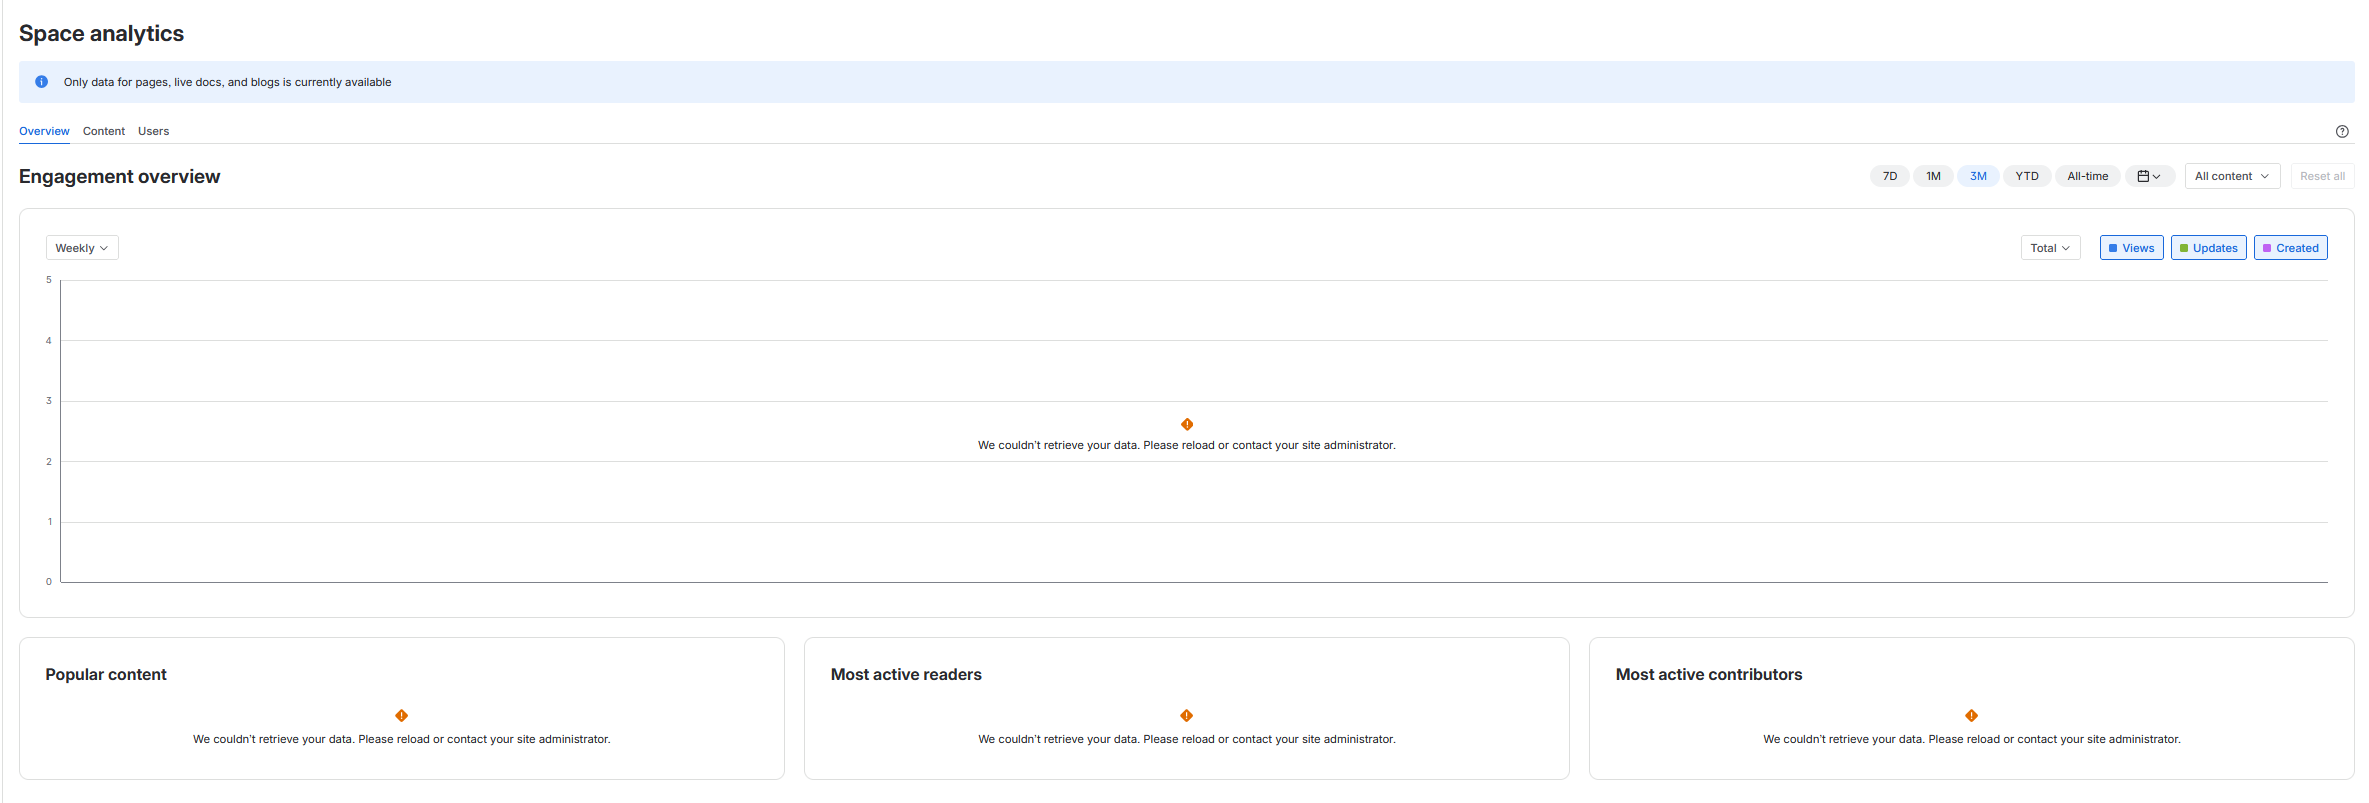This screenshot has height=803, width=2369.
Task: Click the green Updates color square
Action: (2184, 248)
